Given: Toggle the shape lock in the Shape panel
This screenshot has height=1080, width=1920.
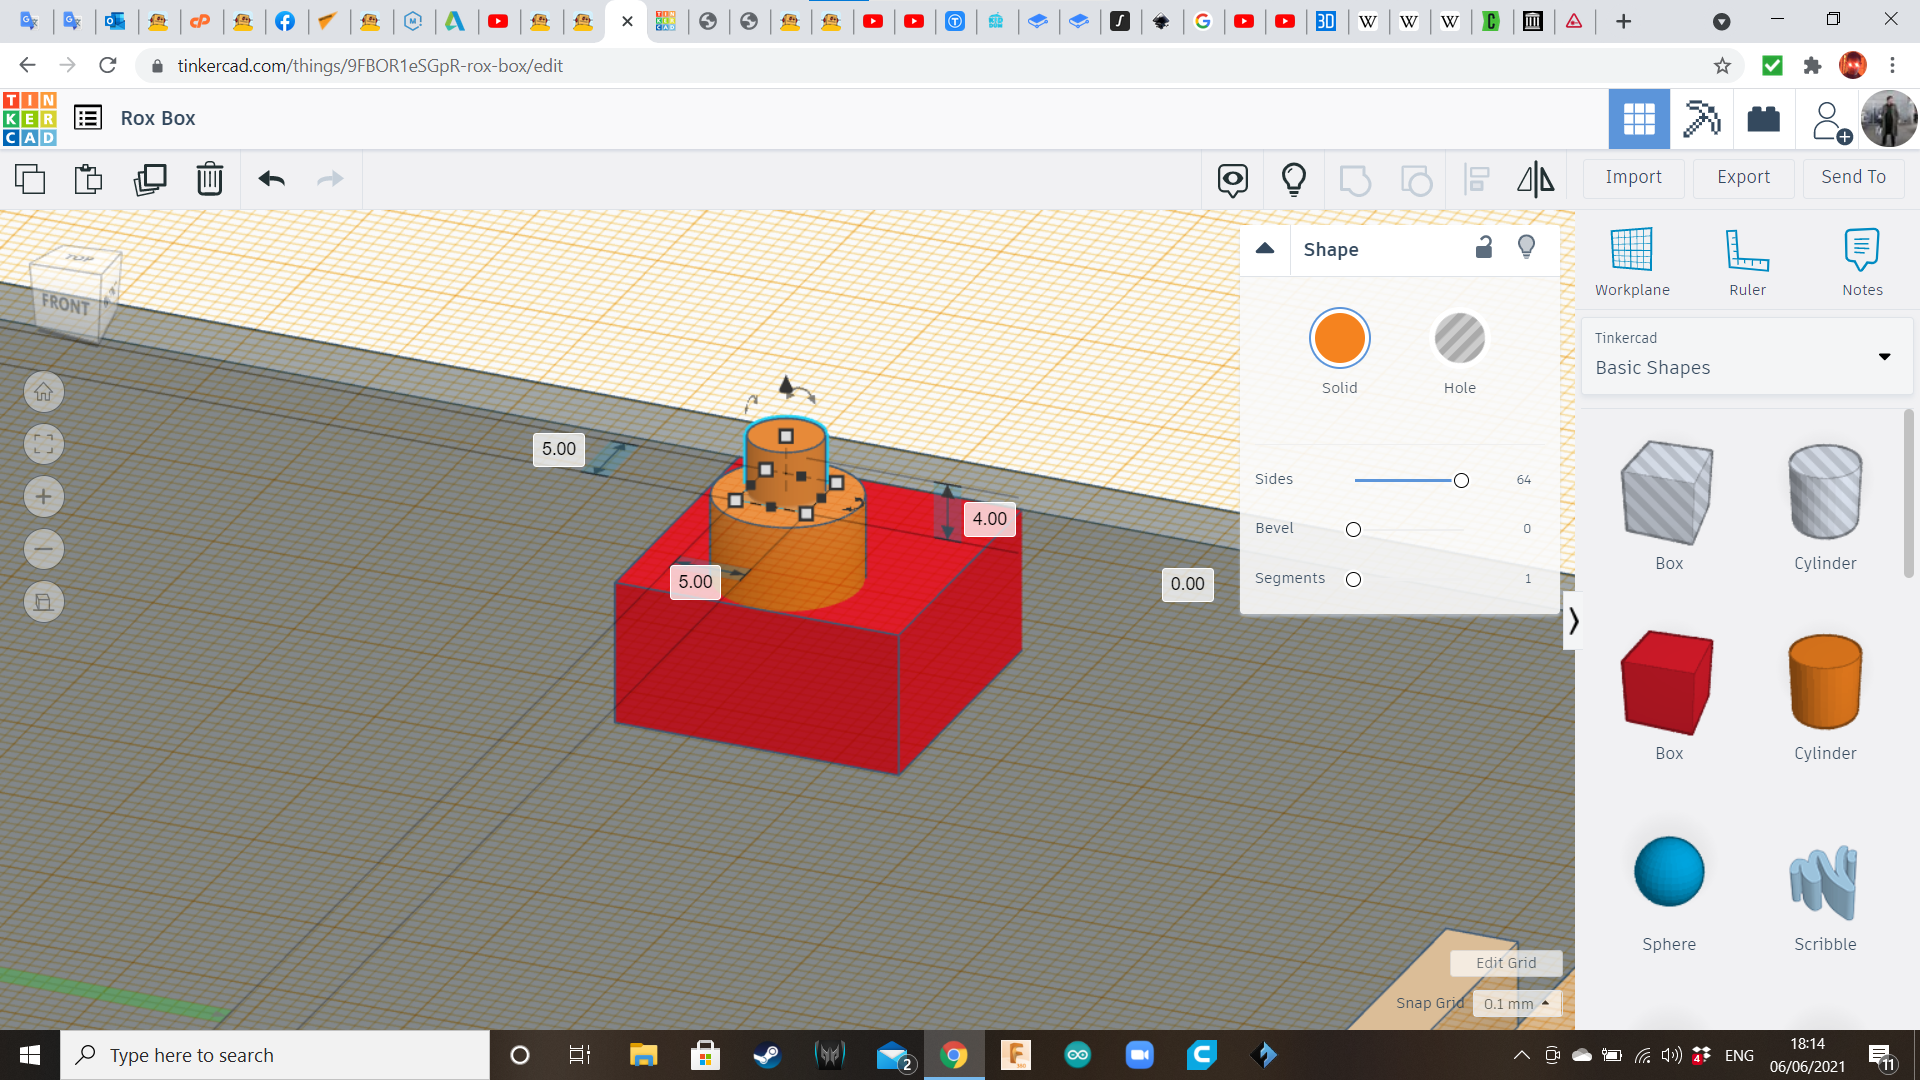Looking at the screenshot, I should pyautogui.click(x=1484, y=247).
